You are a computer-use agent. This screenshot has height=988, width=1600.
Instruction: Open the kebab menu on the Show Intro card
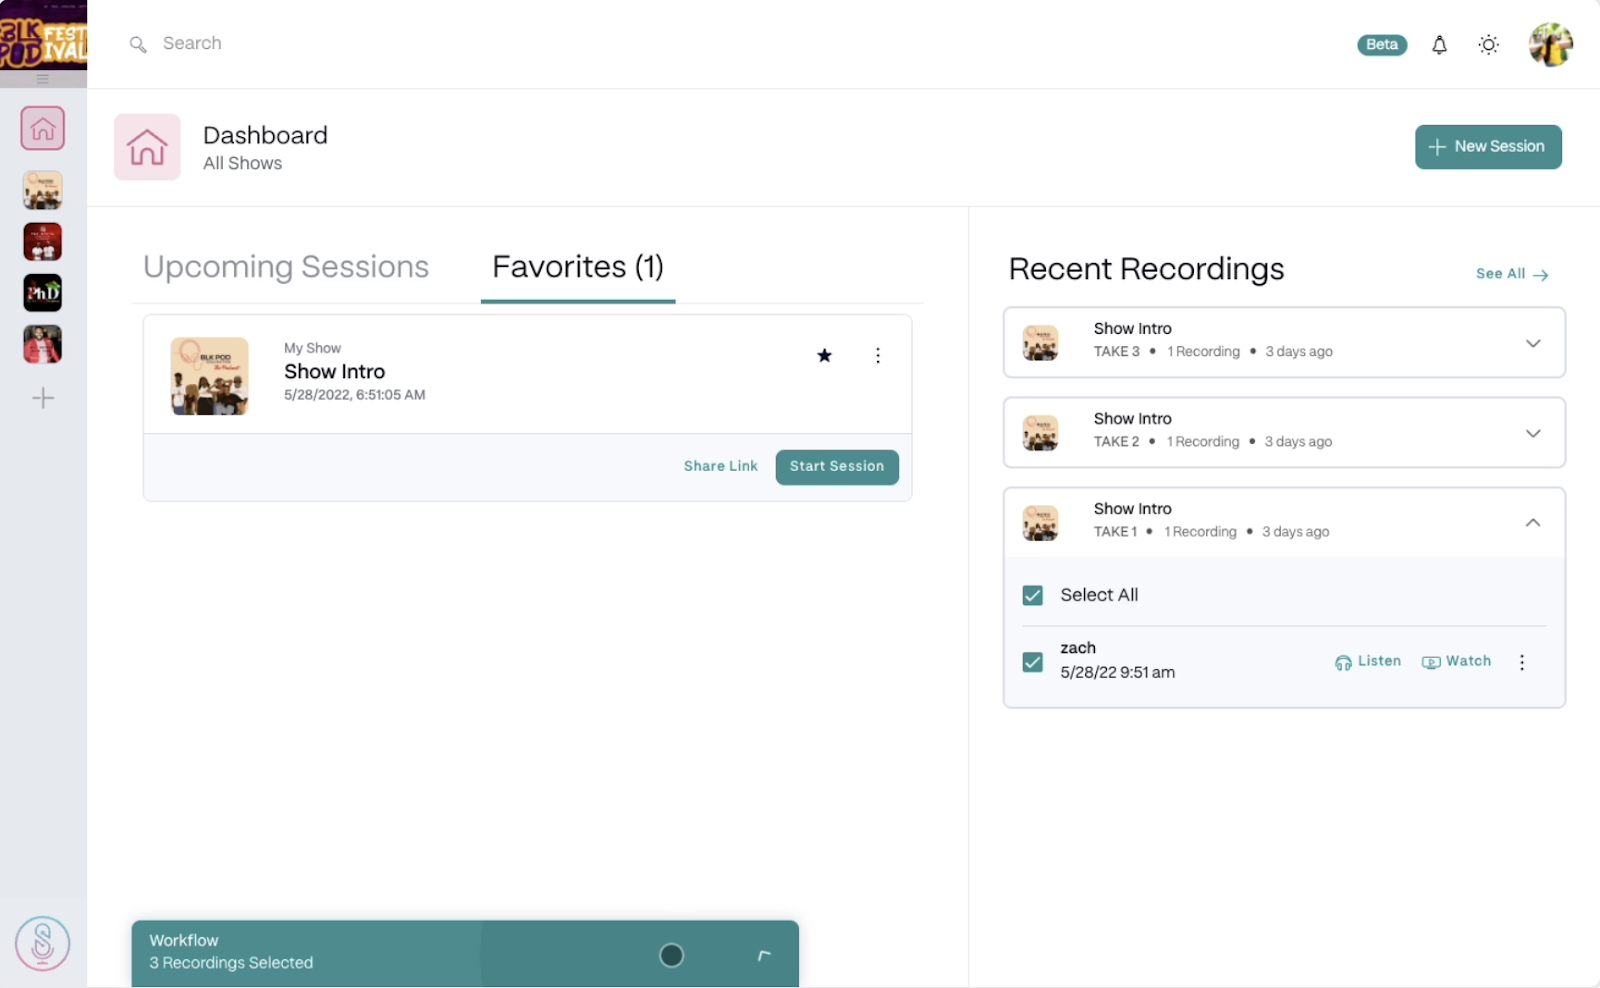[878, 355]
